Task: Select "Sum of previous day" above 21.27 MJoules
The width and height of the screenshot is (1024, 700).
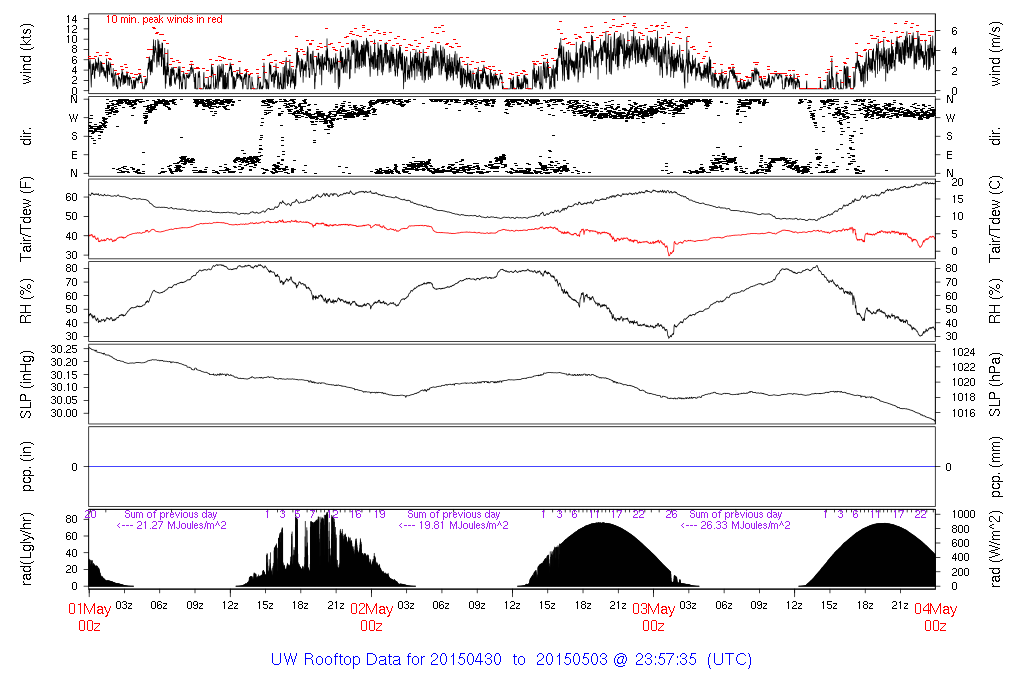Action: [170, 515]
